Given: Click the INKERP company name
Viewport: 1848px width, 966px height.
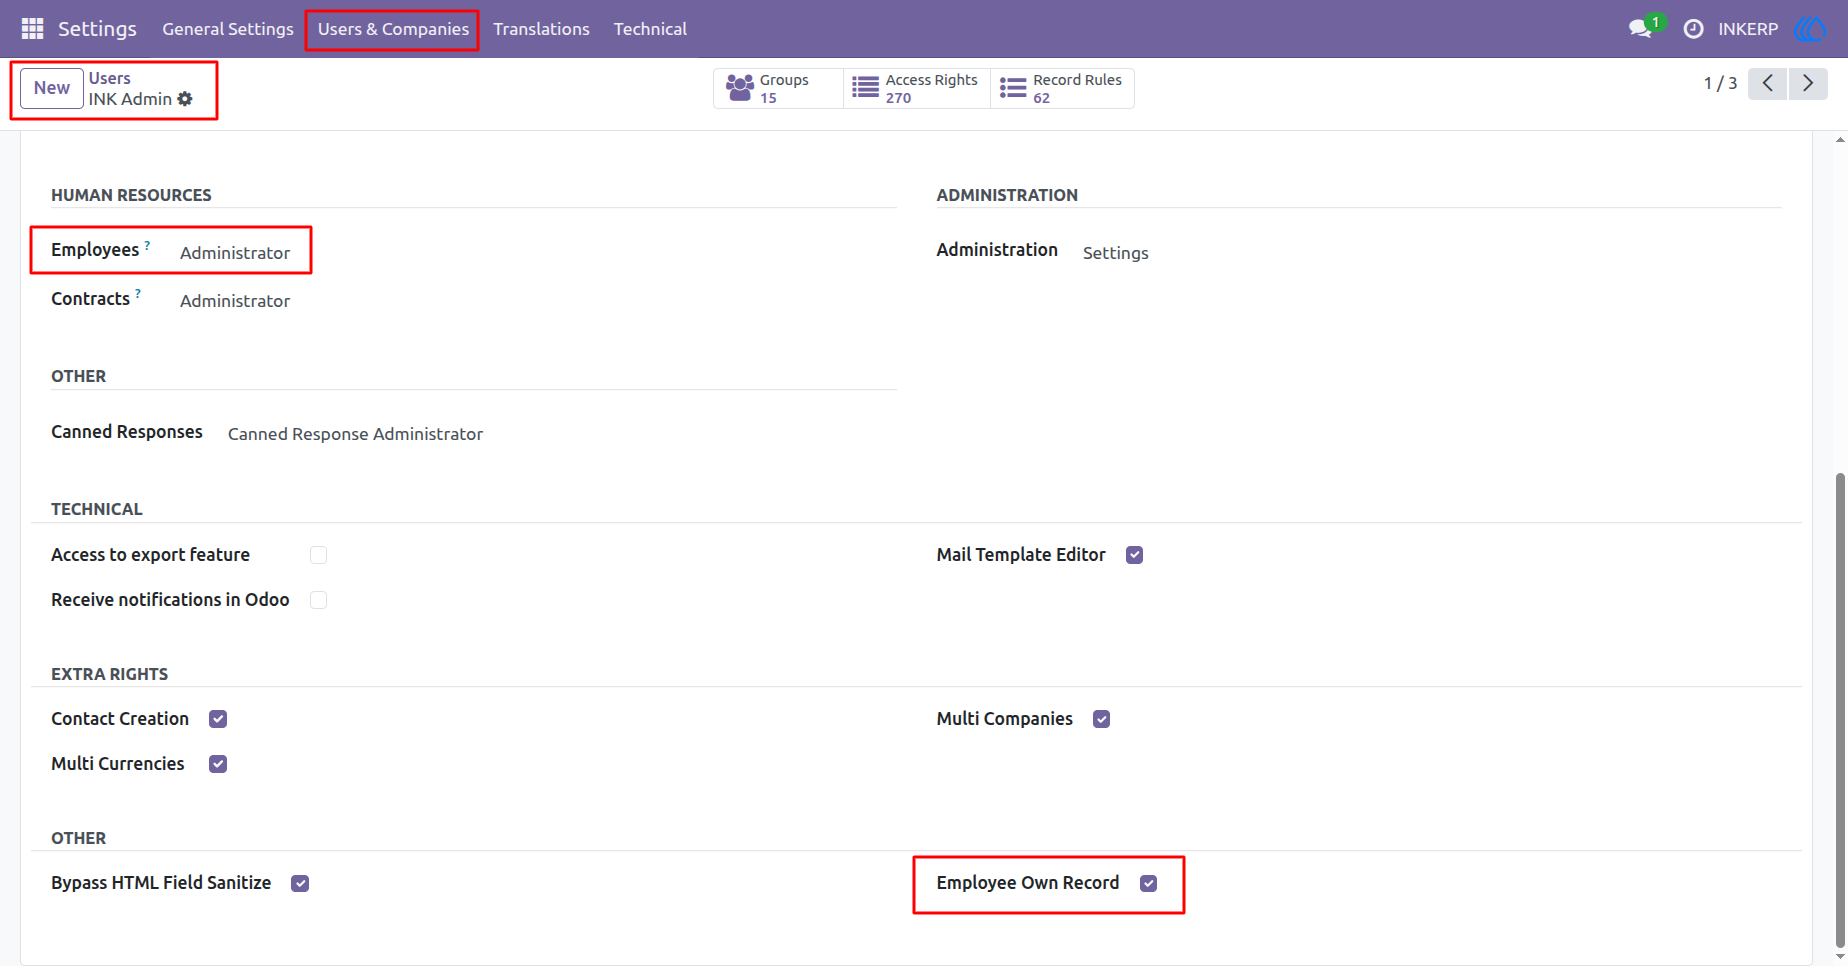Looking at the screenshot, I should pyautogui.click(x=1748, y=29).
